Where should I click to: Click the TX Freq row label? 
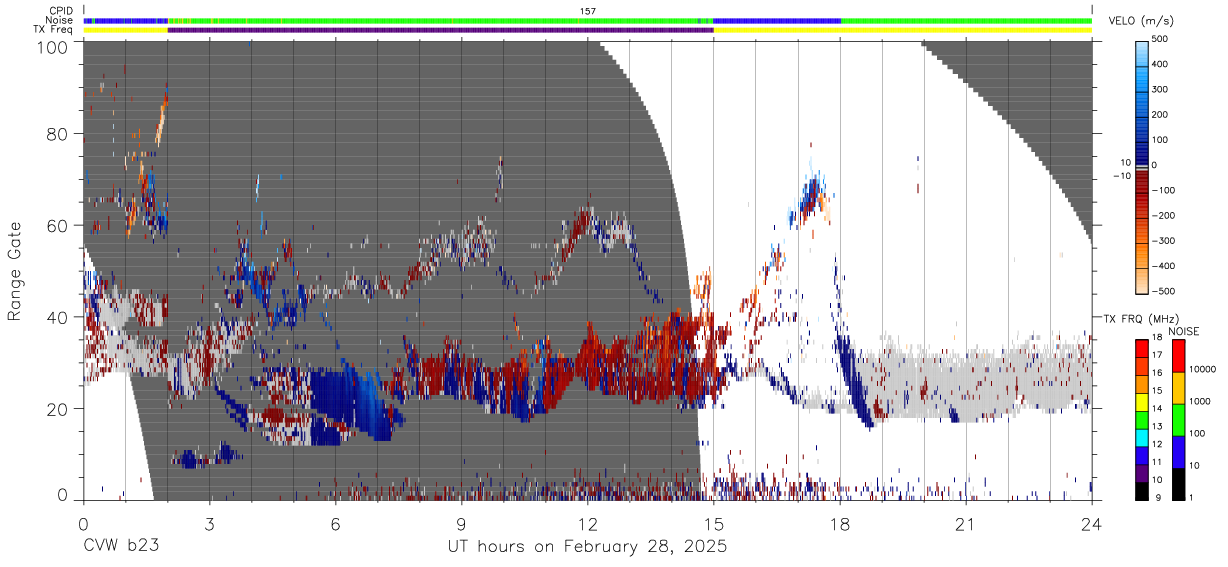coord(53,29)
